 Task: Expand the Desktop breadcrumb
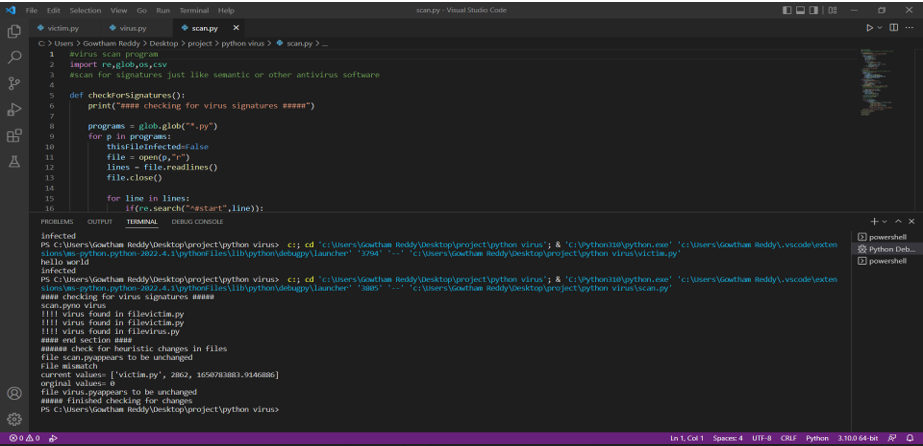(x=163, y=44)
